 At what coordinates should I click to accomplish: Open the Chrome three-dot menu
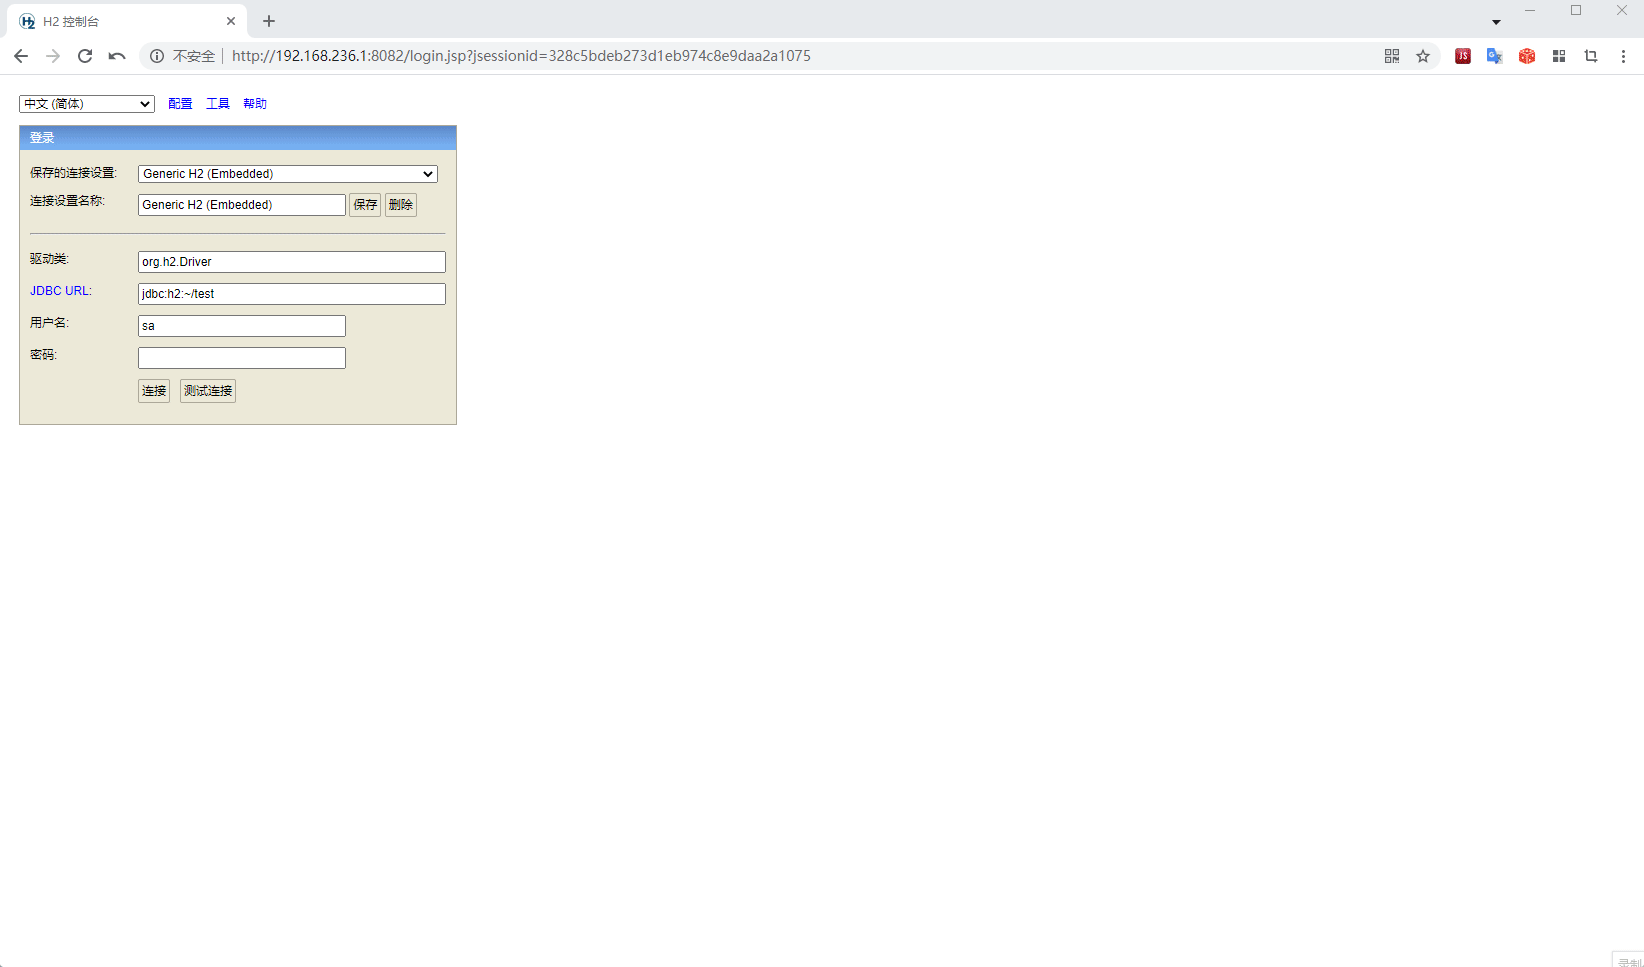point(1623,56)
